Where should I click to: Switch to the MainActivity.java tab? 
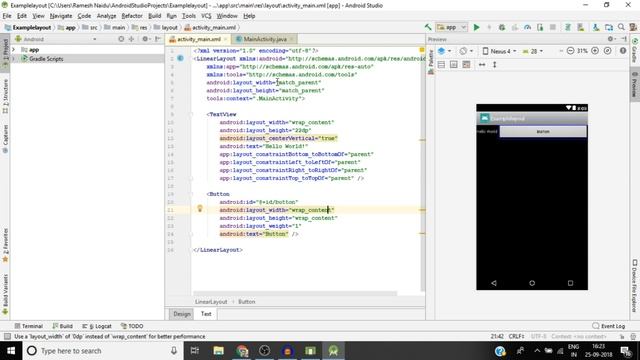pyautogui.click(x=264, y=39)
